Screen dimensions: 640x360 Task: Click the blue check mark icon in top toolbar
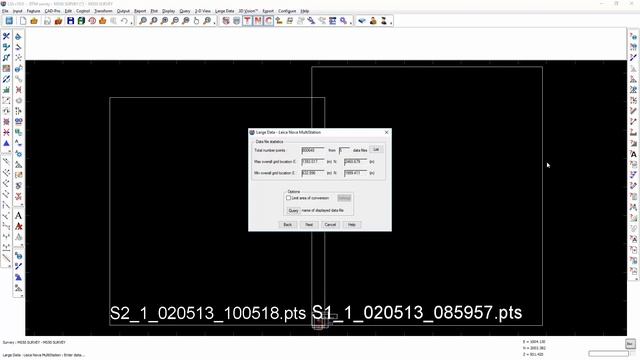click(362, 21)
